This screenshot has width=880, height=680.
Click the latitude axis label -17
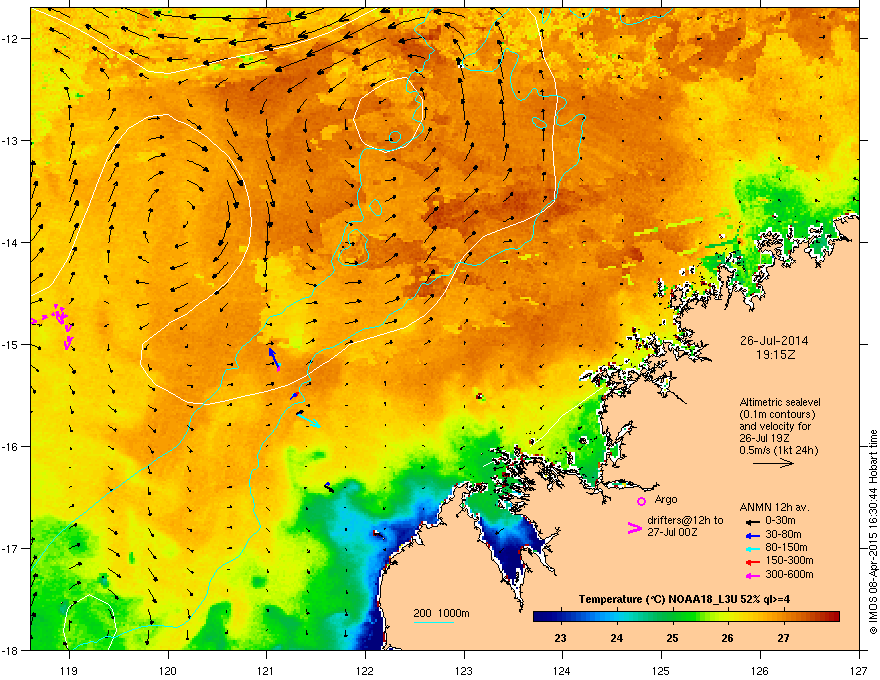point(11,549)
